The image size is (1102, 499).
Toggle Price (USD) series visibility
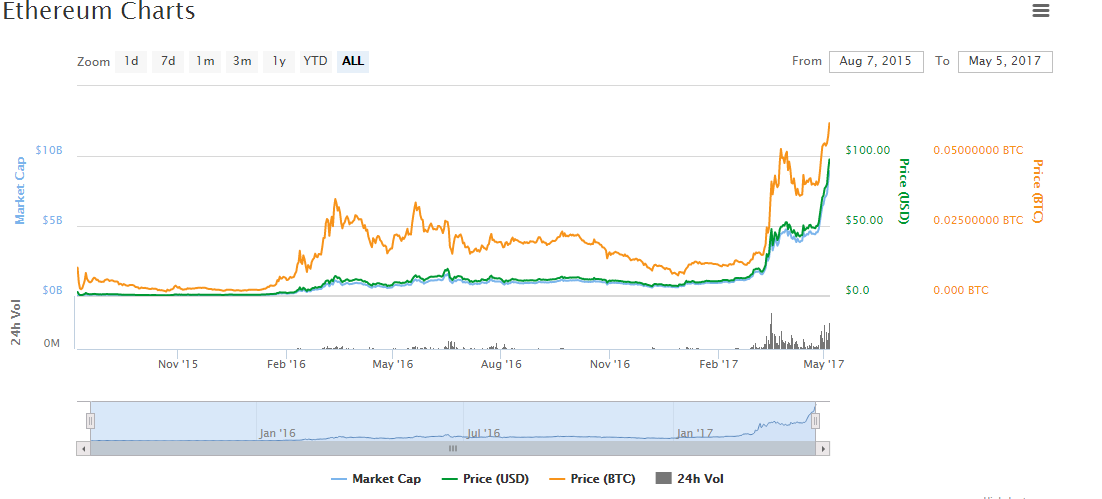(x=486, y=479)
